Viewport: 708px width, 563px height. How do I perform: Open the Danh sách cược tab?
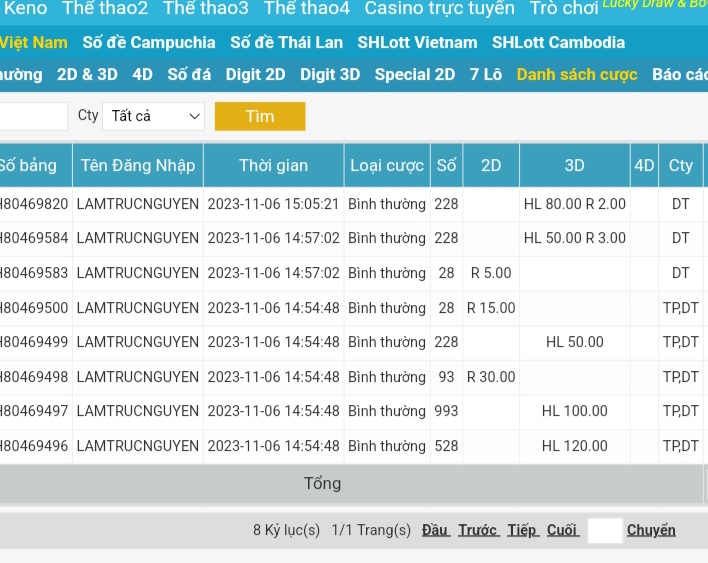click(577, 74)
